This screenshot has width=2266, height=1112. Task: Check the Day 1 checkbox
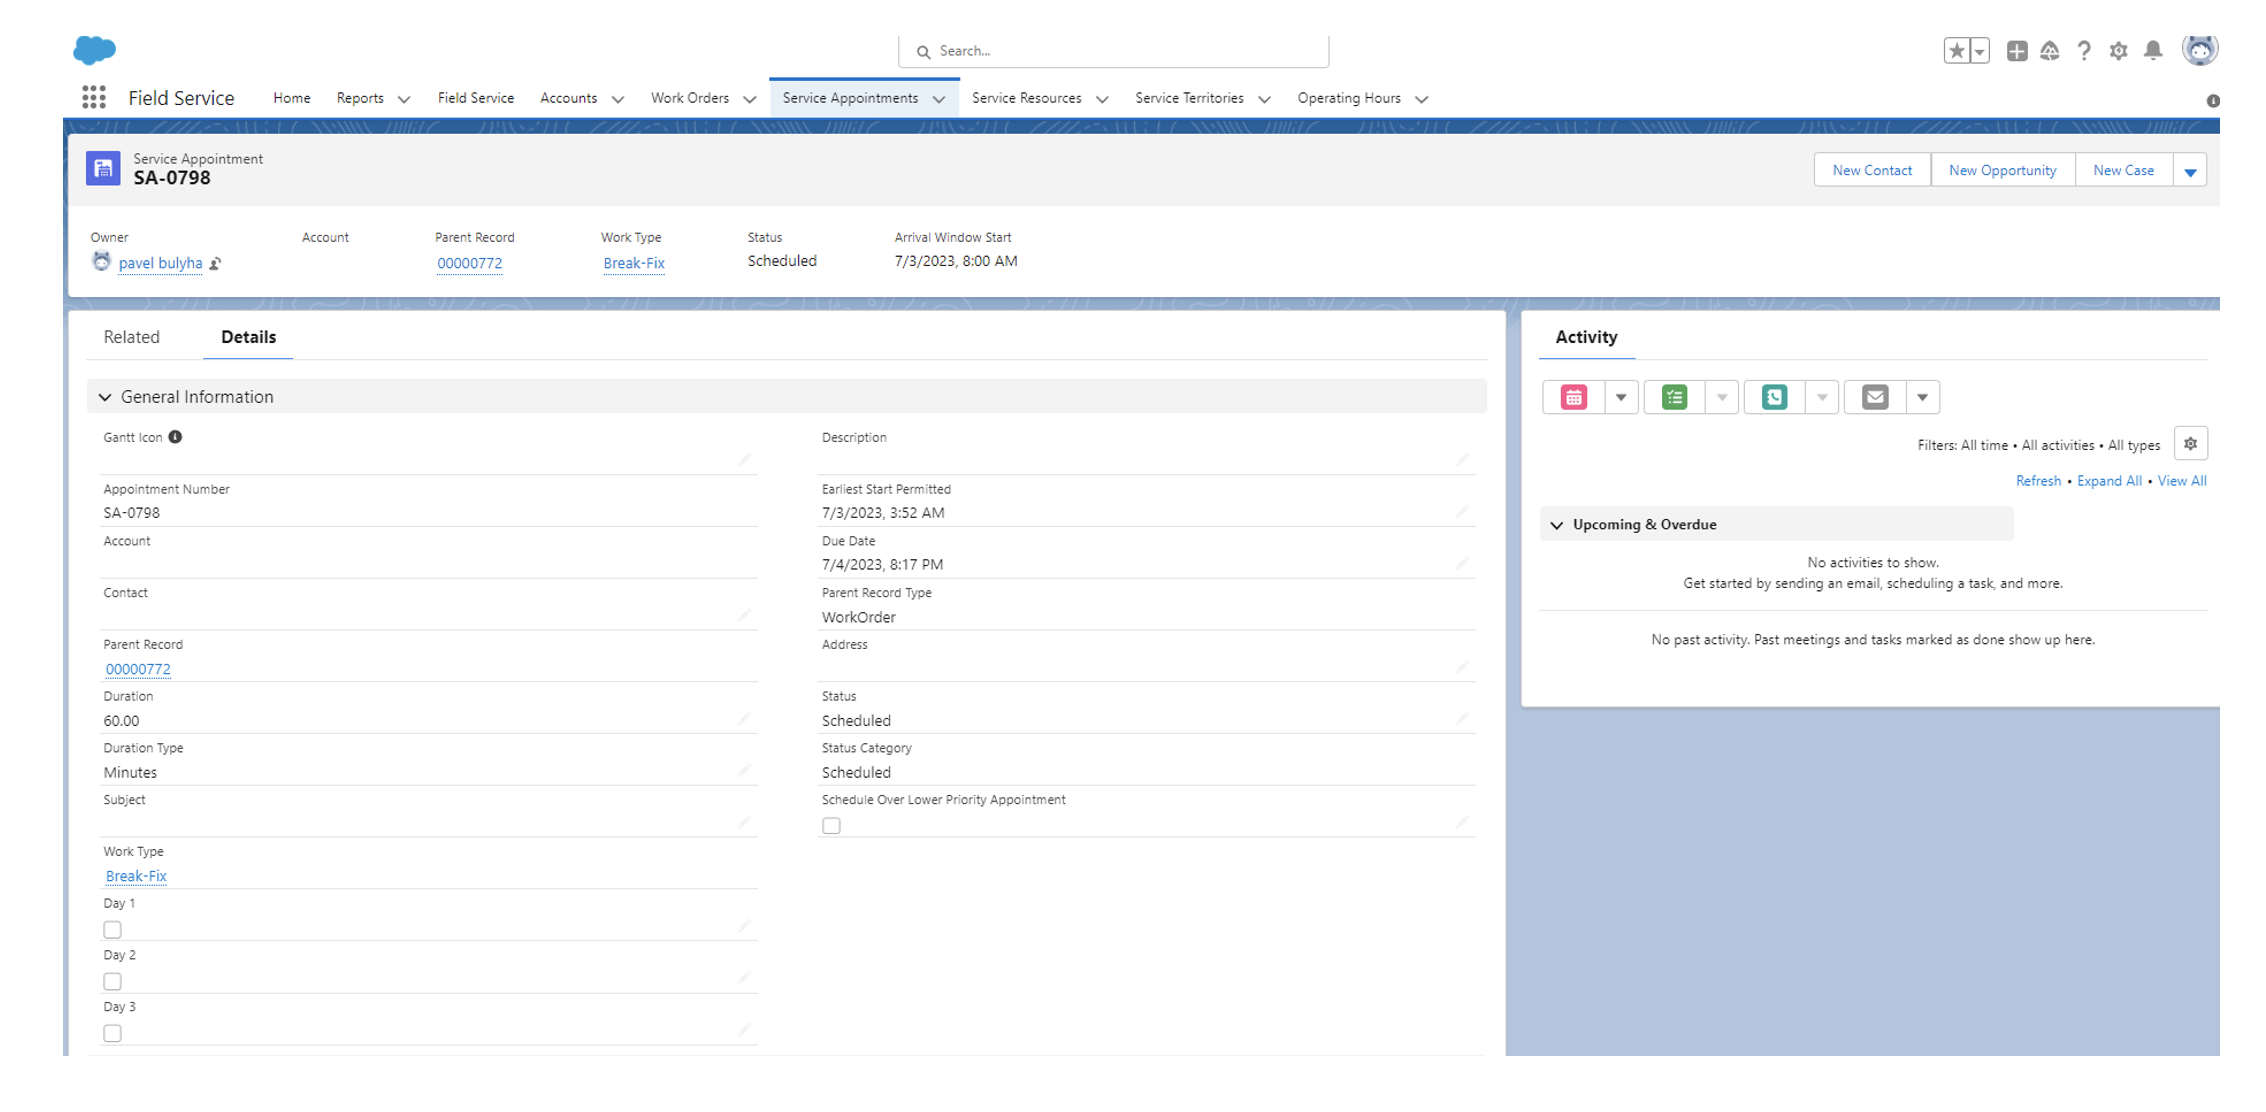(x=113, y=930)
